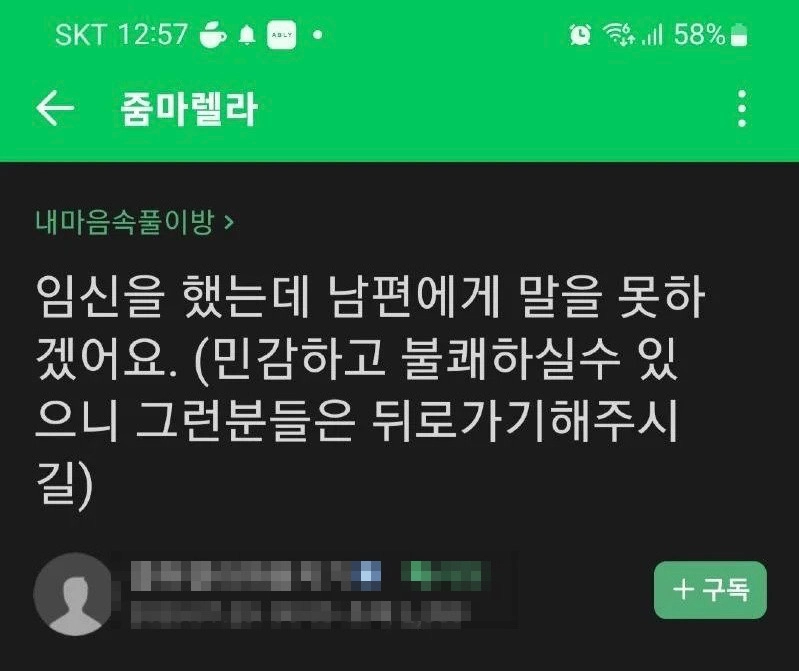Subscribe using the + 구독 button
This screenshot has width=799, height=671.
coord(710,590)
